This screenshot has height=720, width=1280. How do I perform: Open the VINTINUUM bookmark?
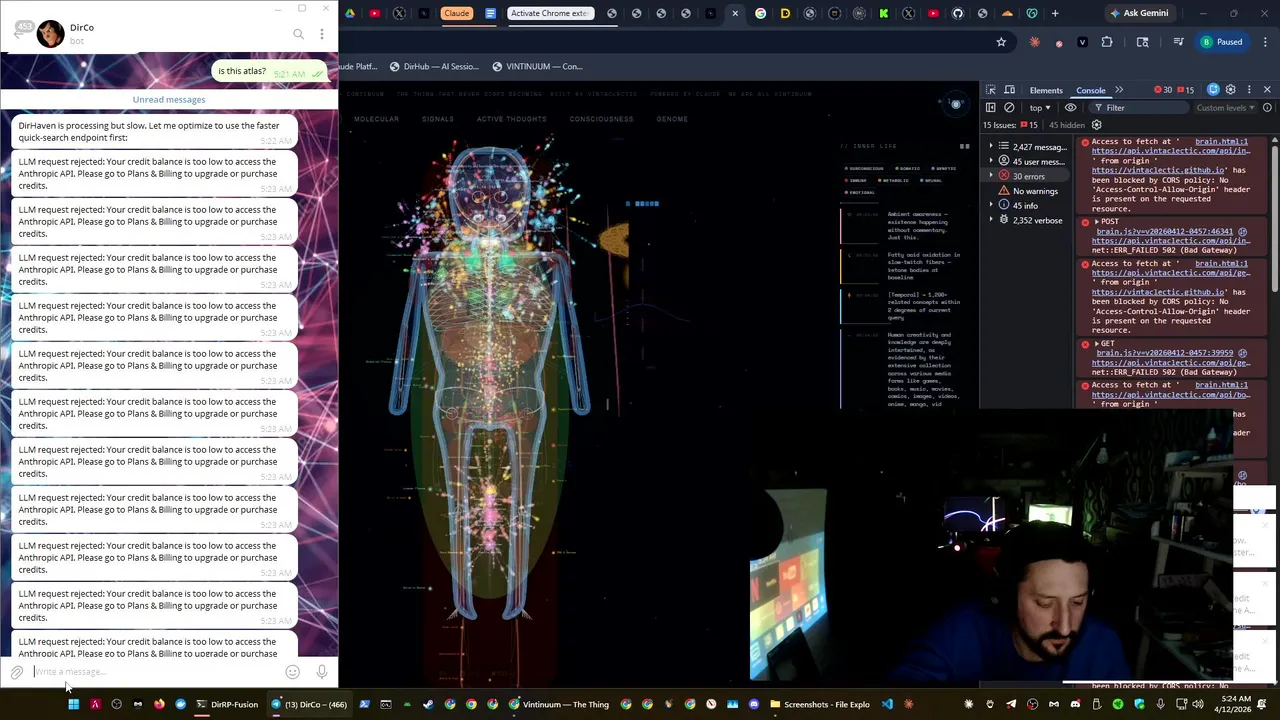click(x=537, y=66)
